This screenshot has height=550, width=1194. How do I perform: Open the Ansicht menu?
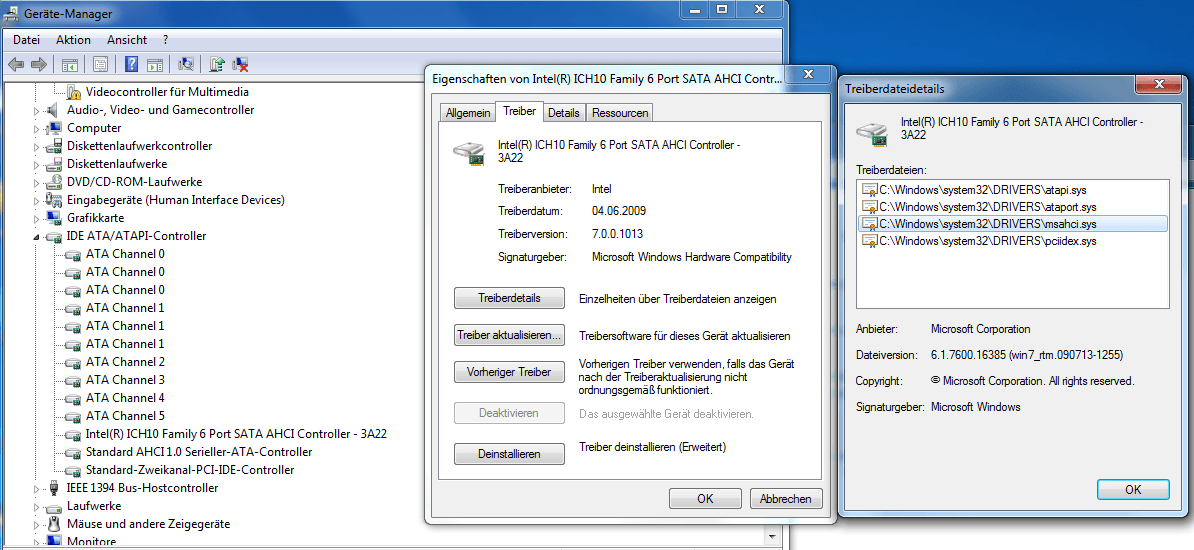[x=127, y=40]
